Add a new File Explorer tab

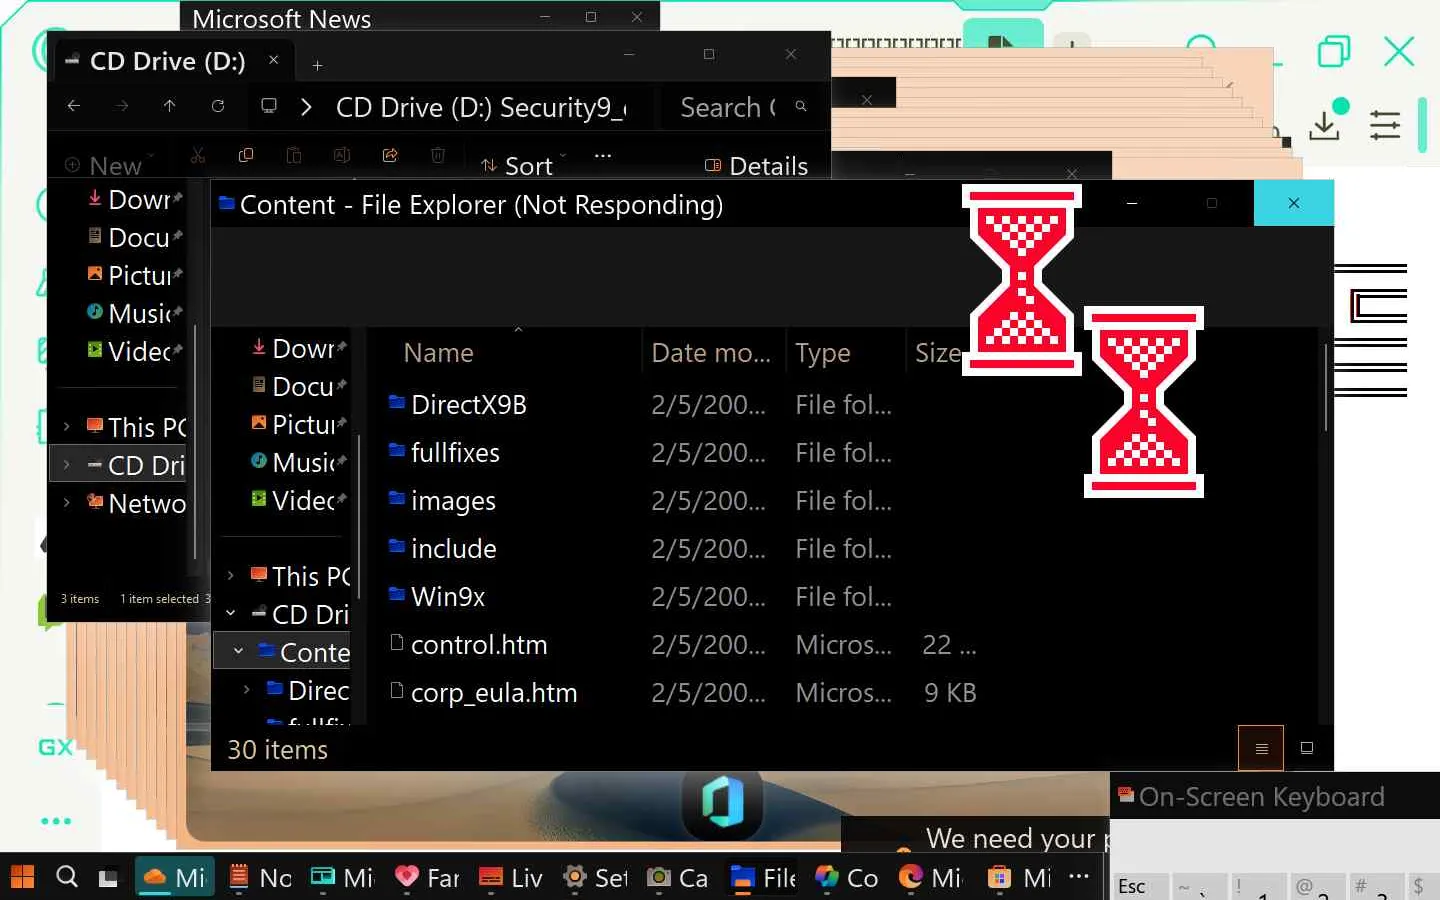[x=317, y=66]
